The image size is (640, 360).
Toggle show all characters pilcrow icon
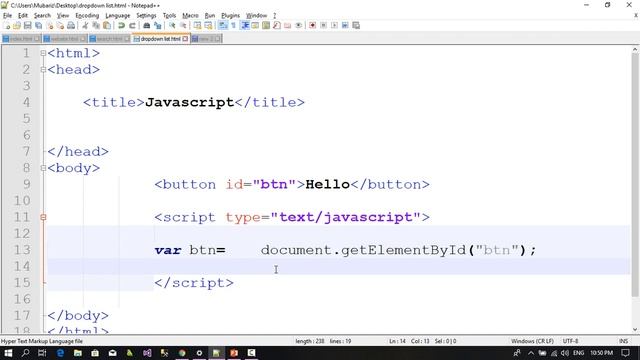[234, 26]
